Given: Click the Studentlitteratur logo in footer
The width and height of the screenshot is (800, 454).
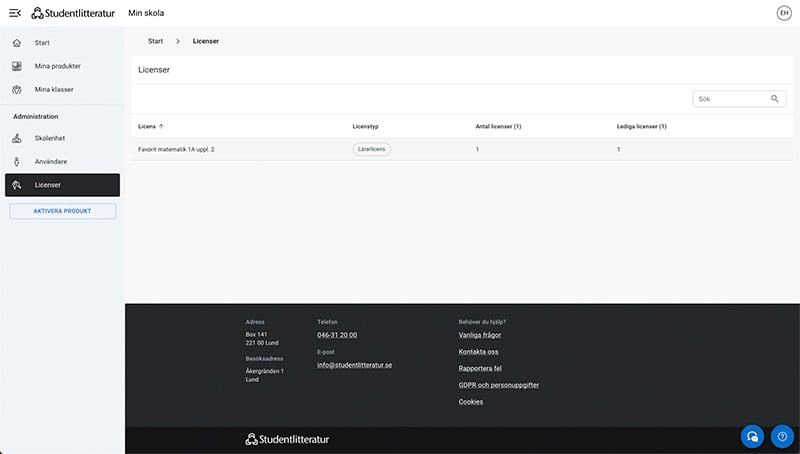Looking at the screenshot, I should 287,439.
